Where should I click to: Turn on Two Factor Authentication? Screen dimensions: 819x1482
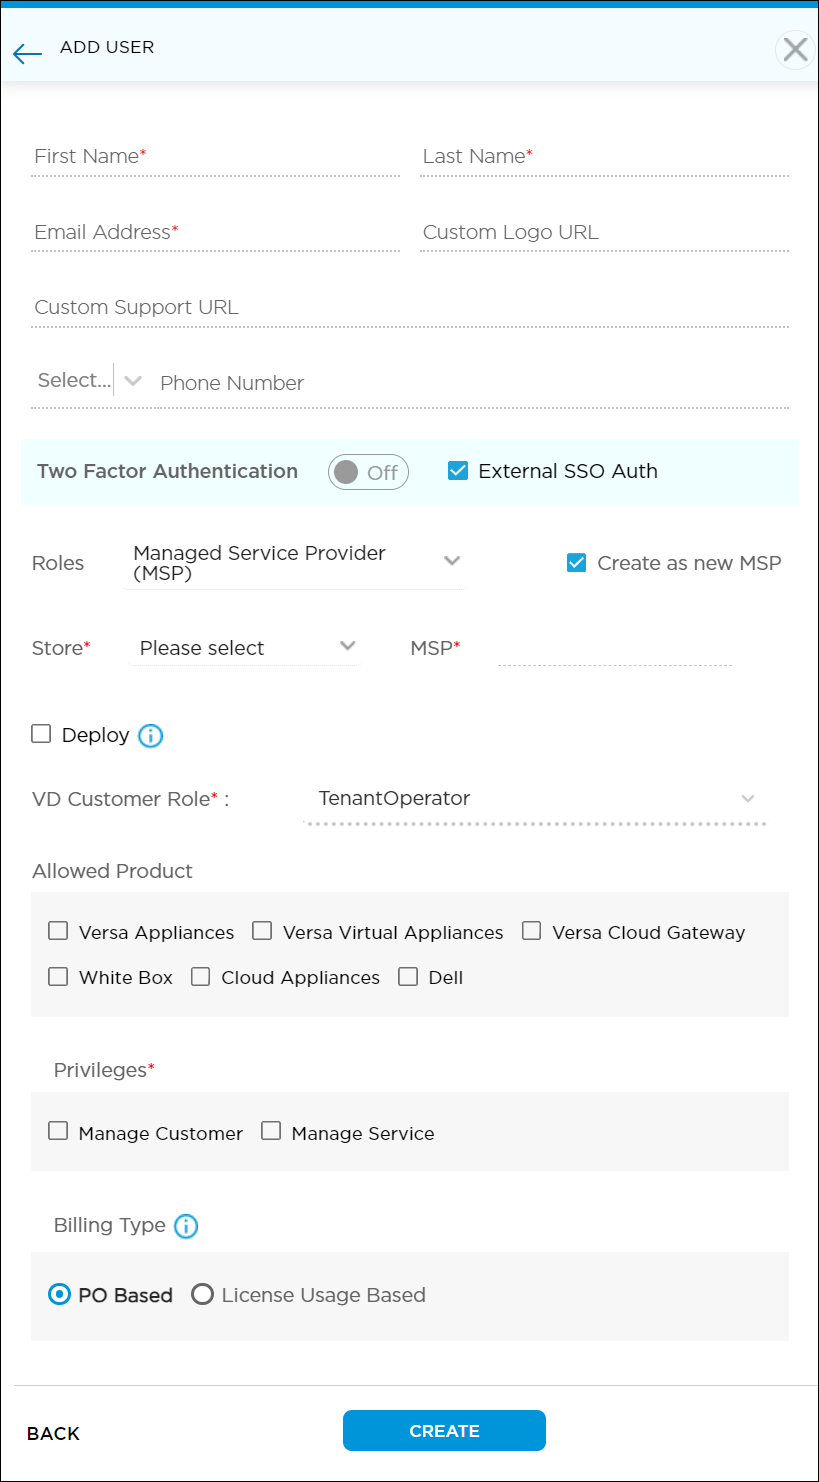click(368, 472)
